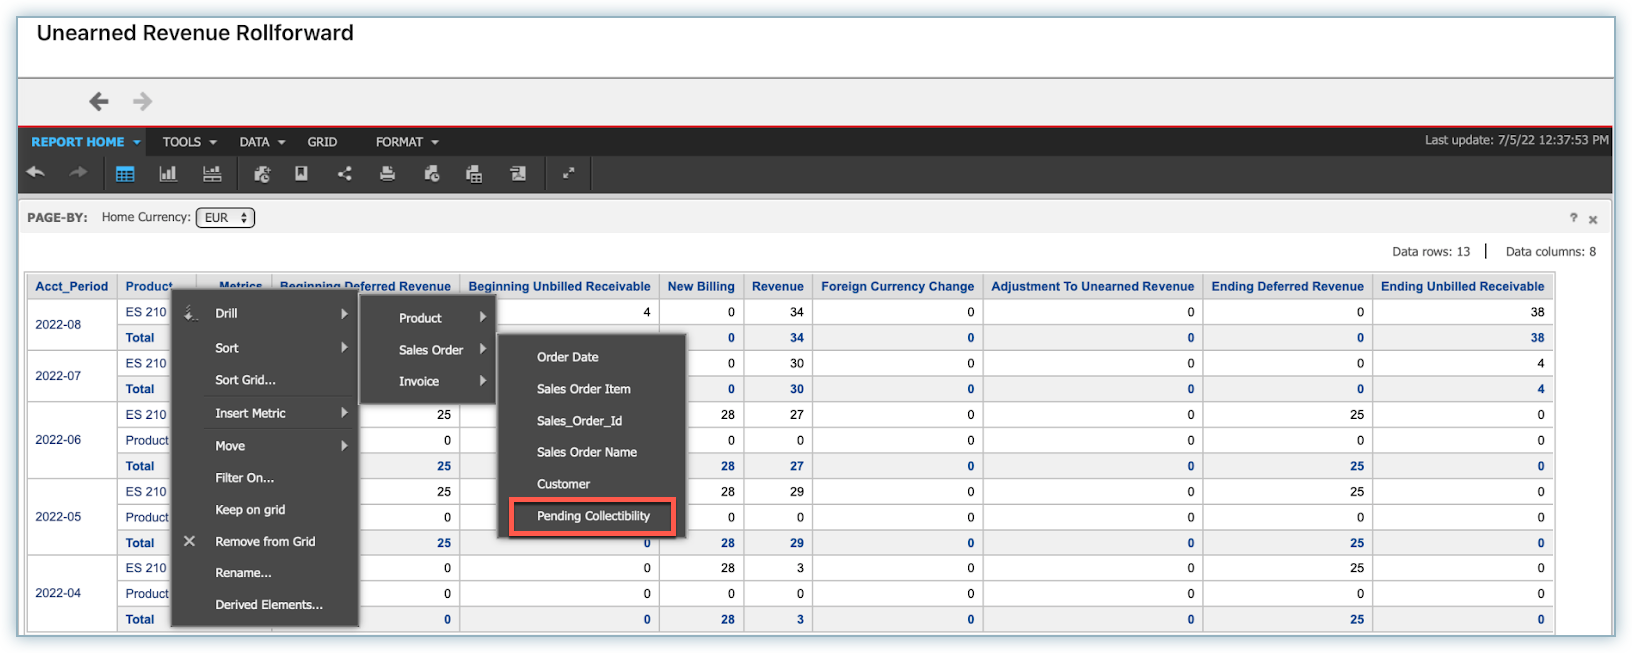Click the bookmark icon in toolbar
This screenshot has width=1632, height=653.
pos(301,174)
